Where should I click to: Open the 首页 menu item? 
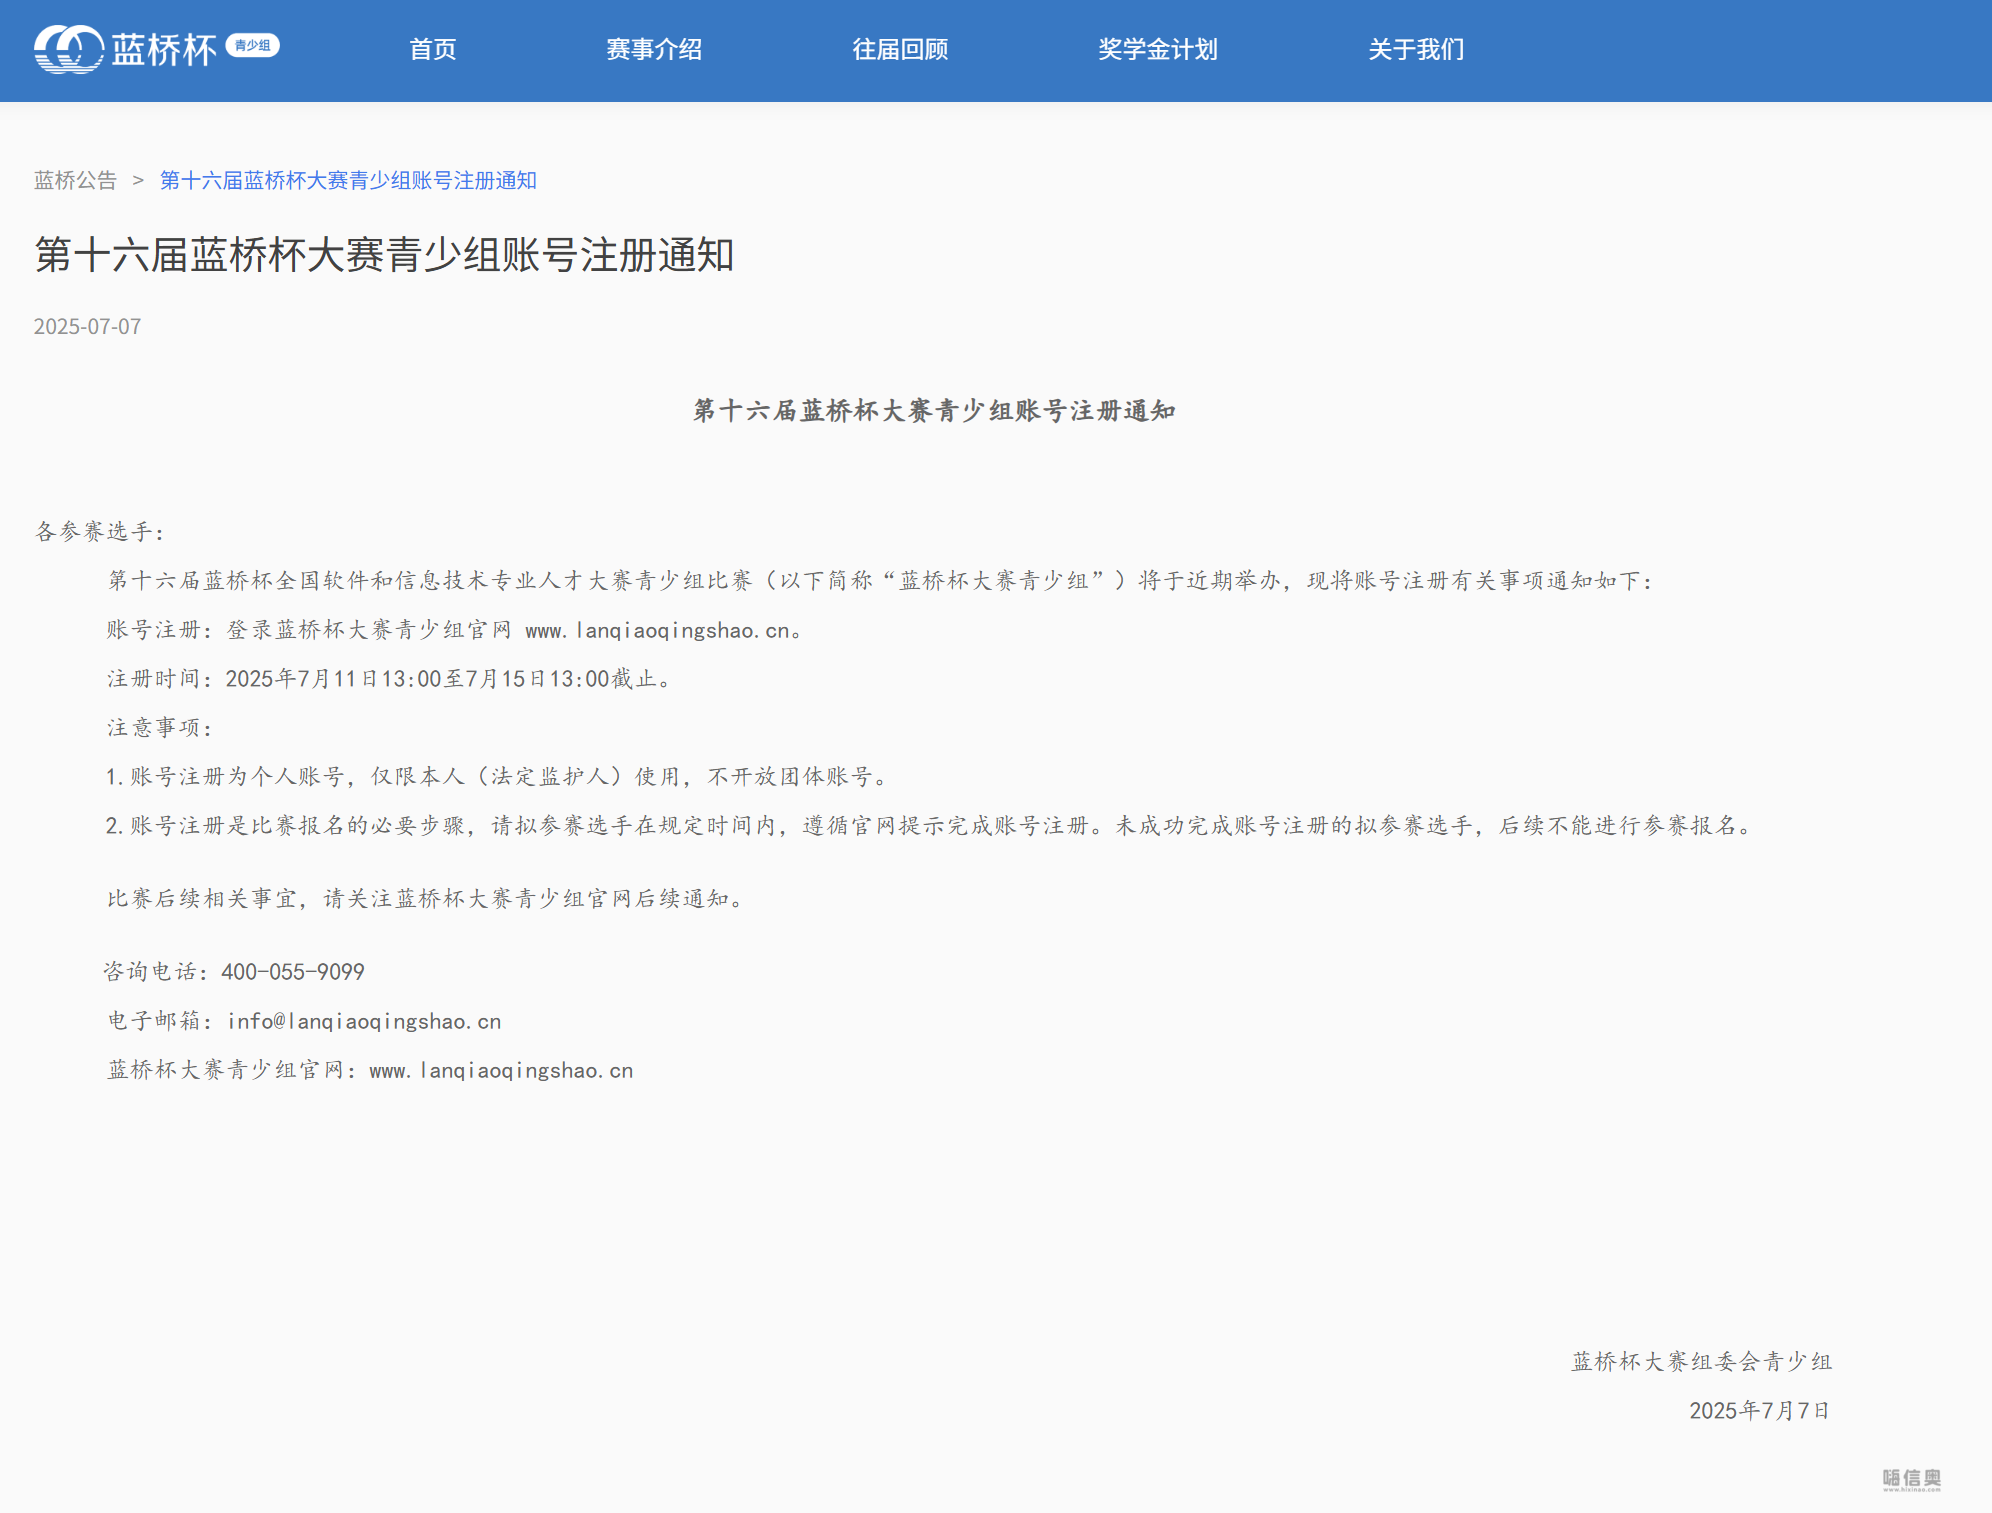(x=433, y=49)
